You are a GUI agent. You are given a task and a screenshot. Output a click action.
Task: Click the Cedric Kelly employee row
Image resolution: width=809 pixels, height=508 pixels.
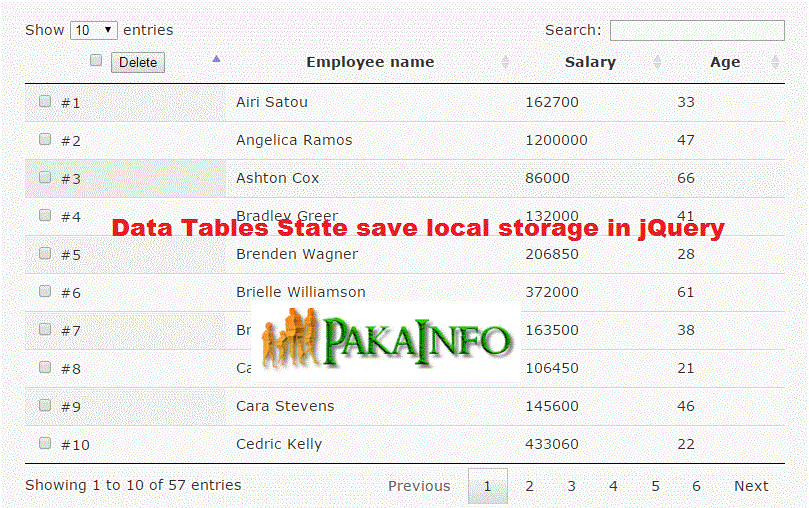(279, 444)
